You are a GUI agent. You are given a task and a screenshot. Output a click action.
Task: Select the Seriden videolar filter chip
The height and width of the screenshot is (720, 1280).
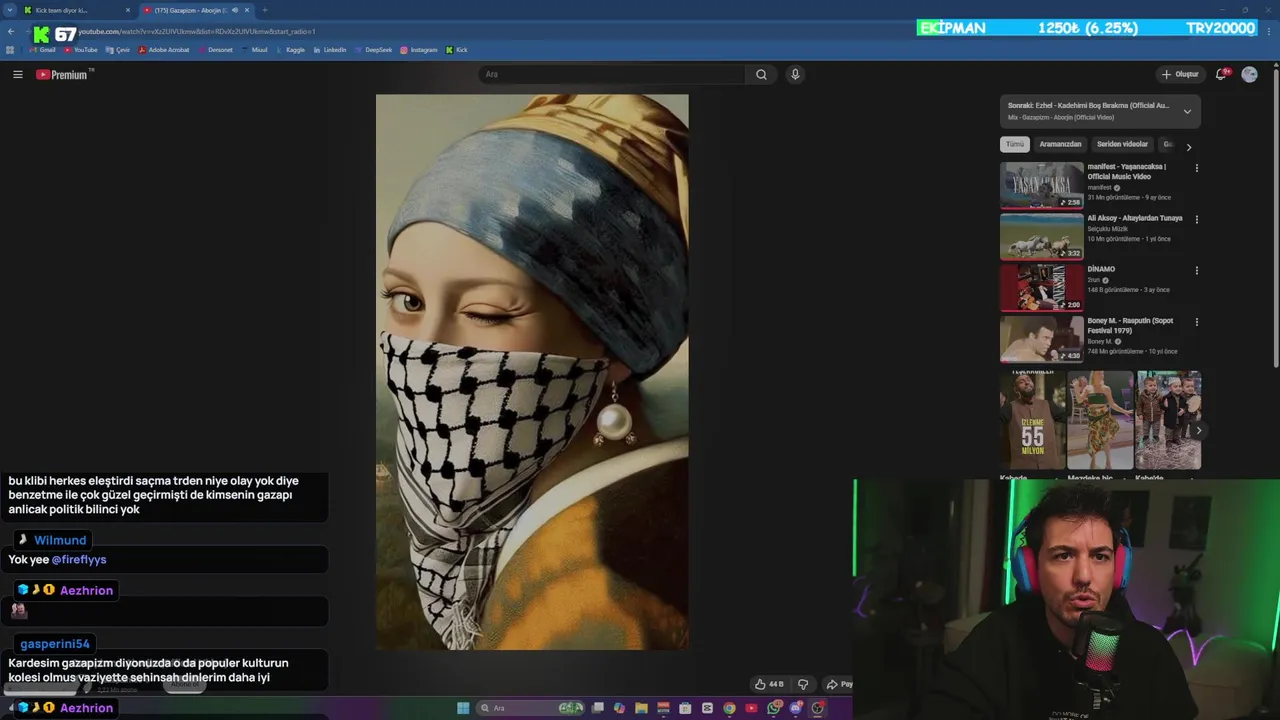point(1122,144)
